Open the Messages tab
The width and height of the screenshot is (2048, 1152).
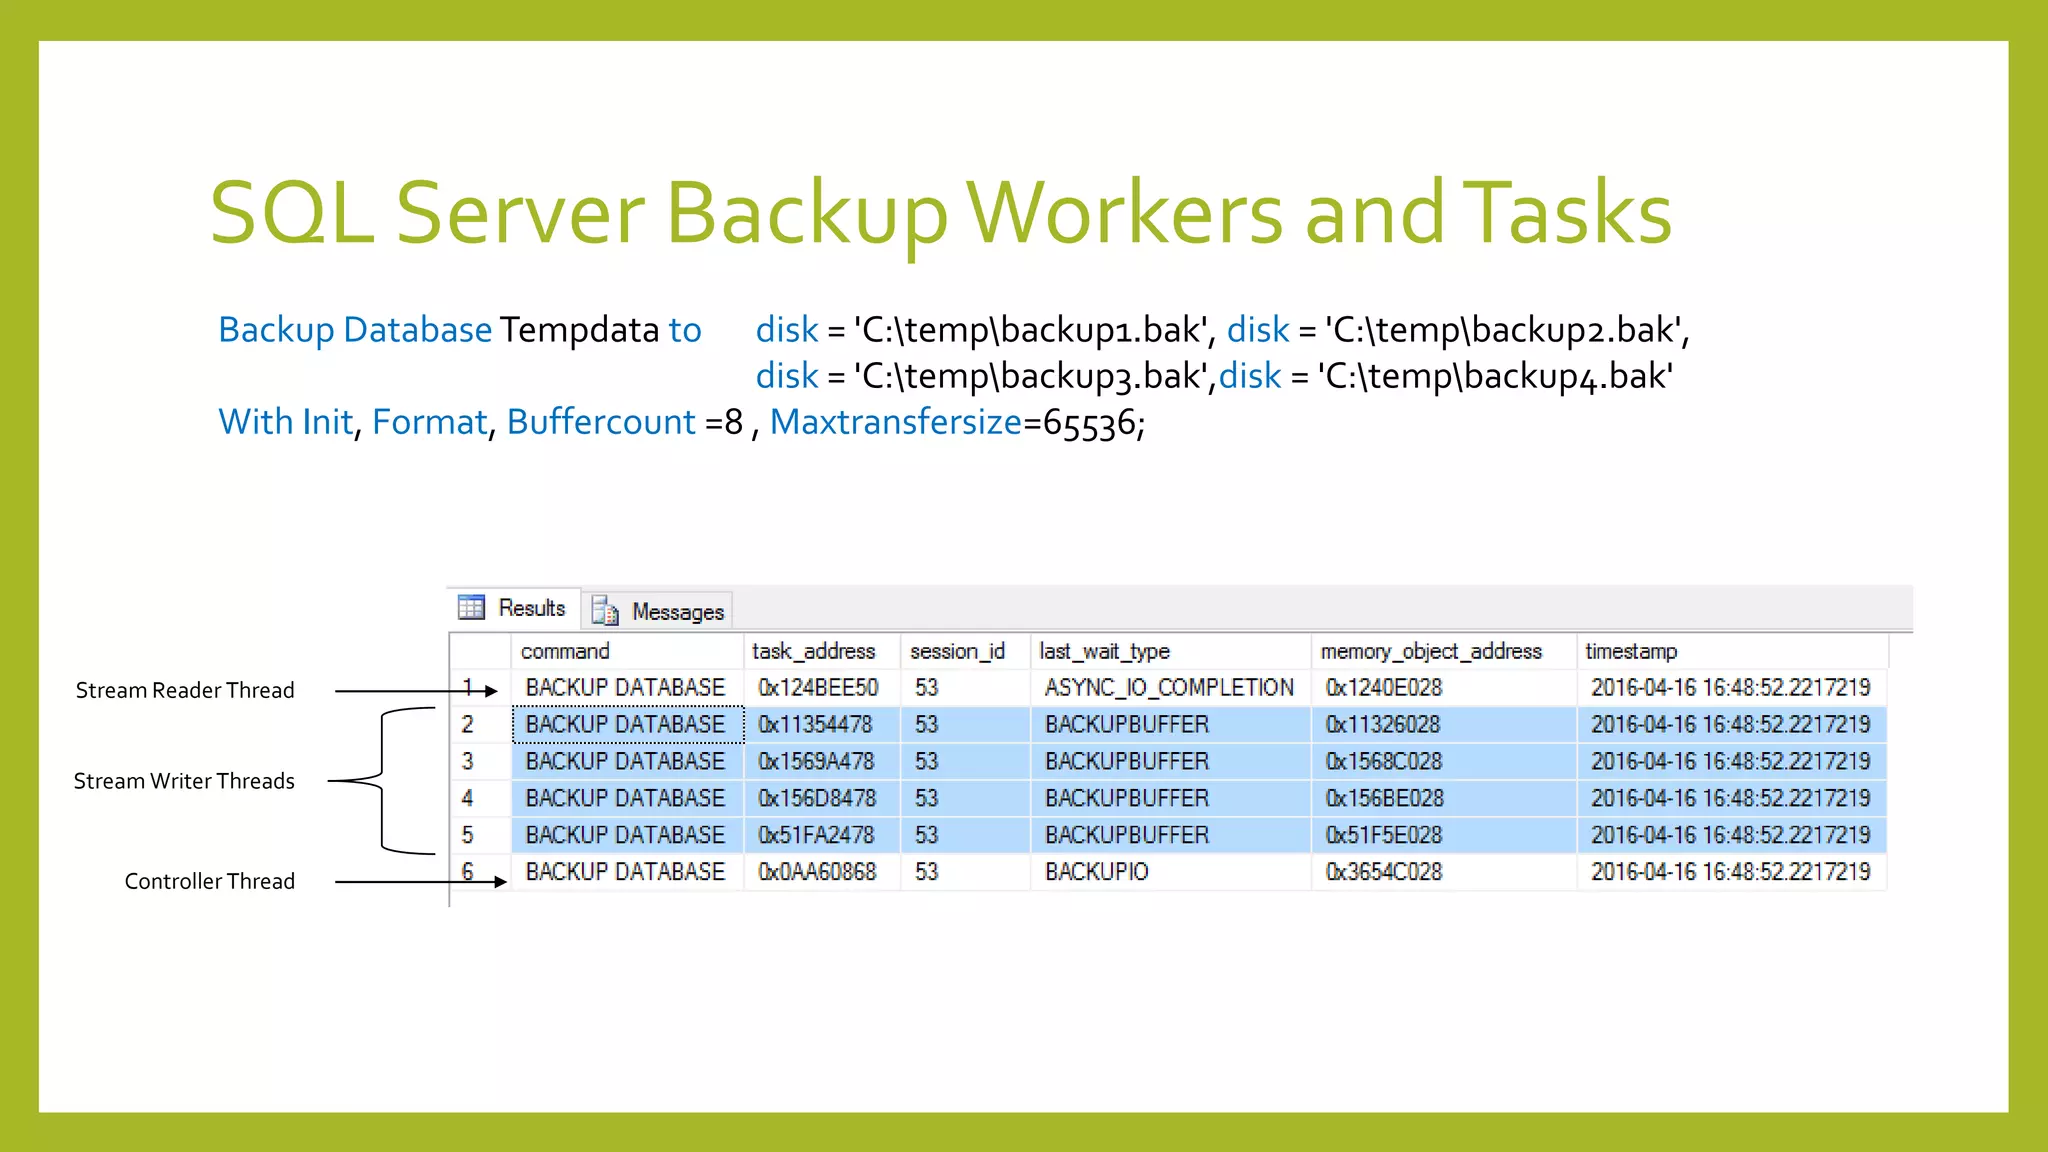677,611
